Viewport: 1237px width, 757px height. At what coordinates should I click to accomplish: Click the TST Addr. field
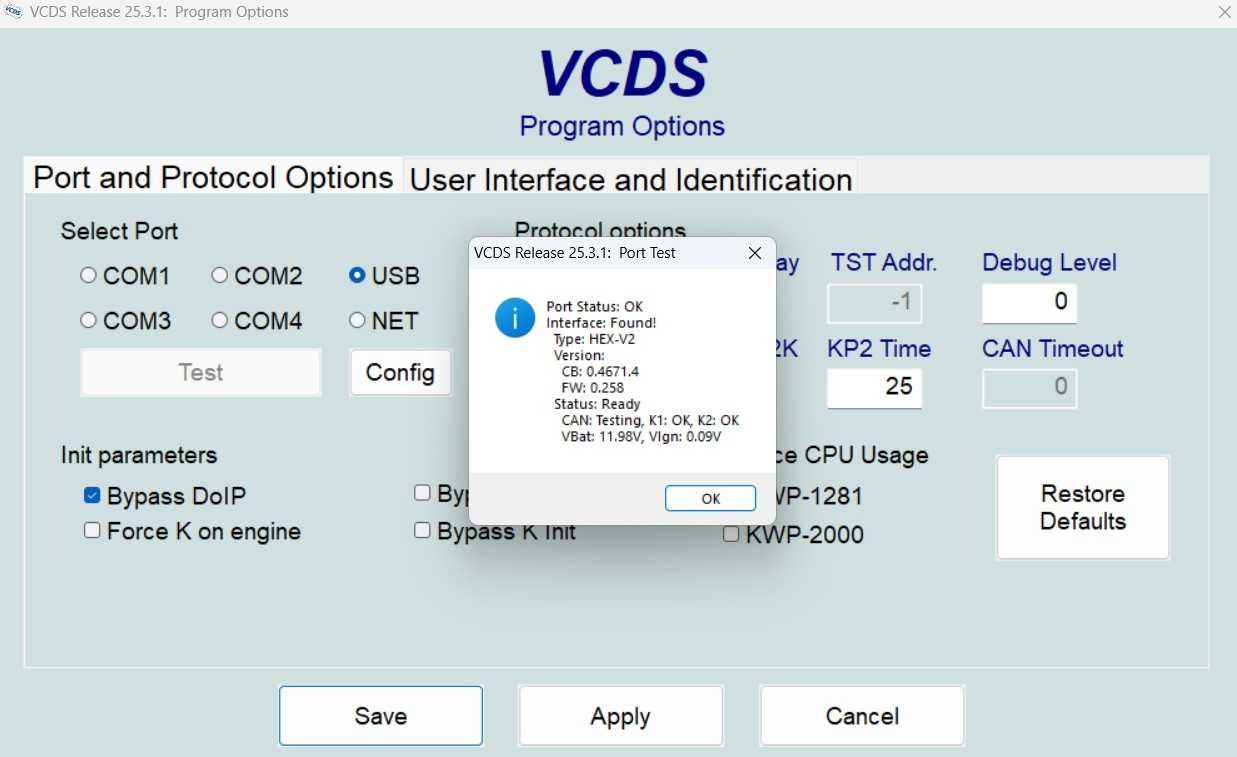[x=874, y=302]
